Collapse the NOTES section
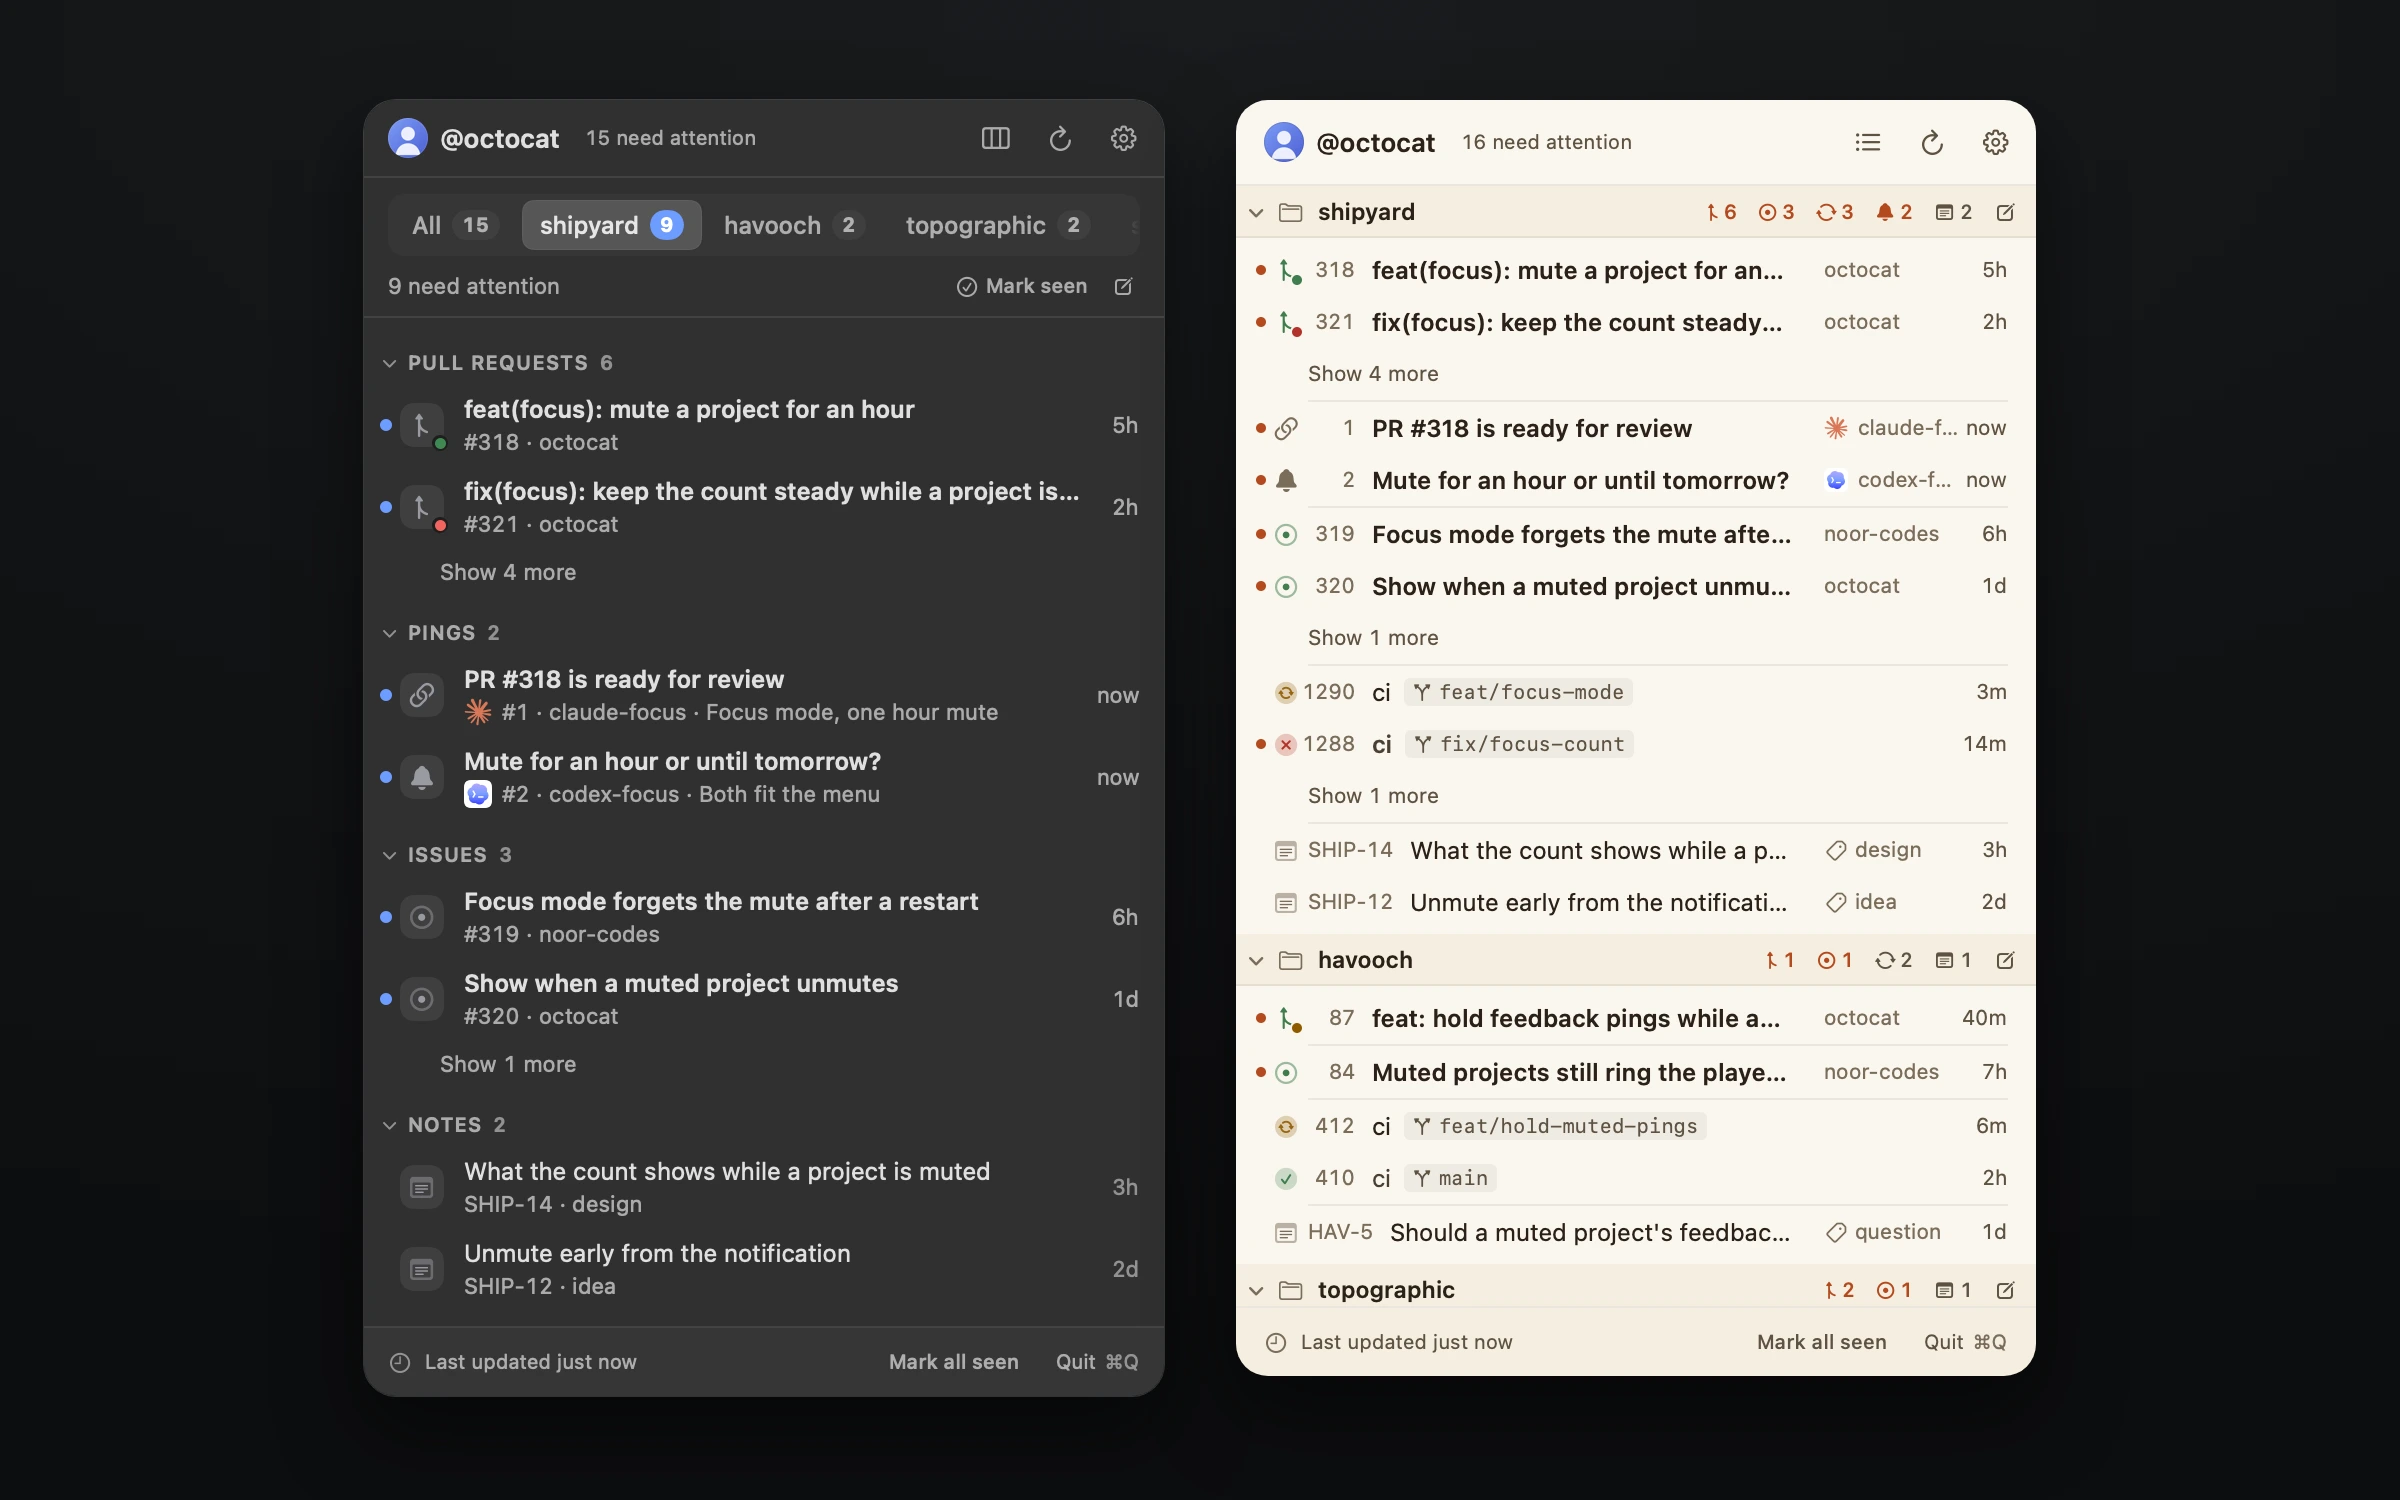2400x1500 pixels. click(390, 1125)
